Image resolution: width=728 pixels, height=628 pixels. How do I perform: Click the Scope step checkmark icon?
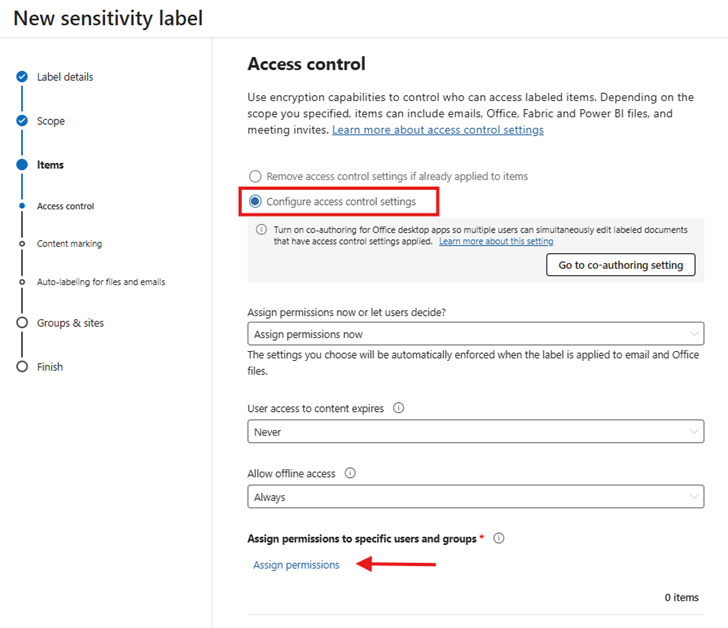[22, 121]
